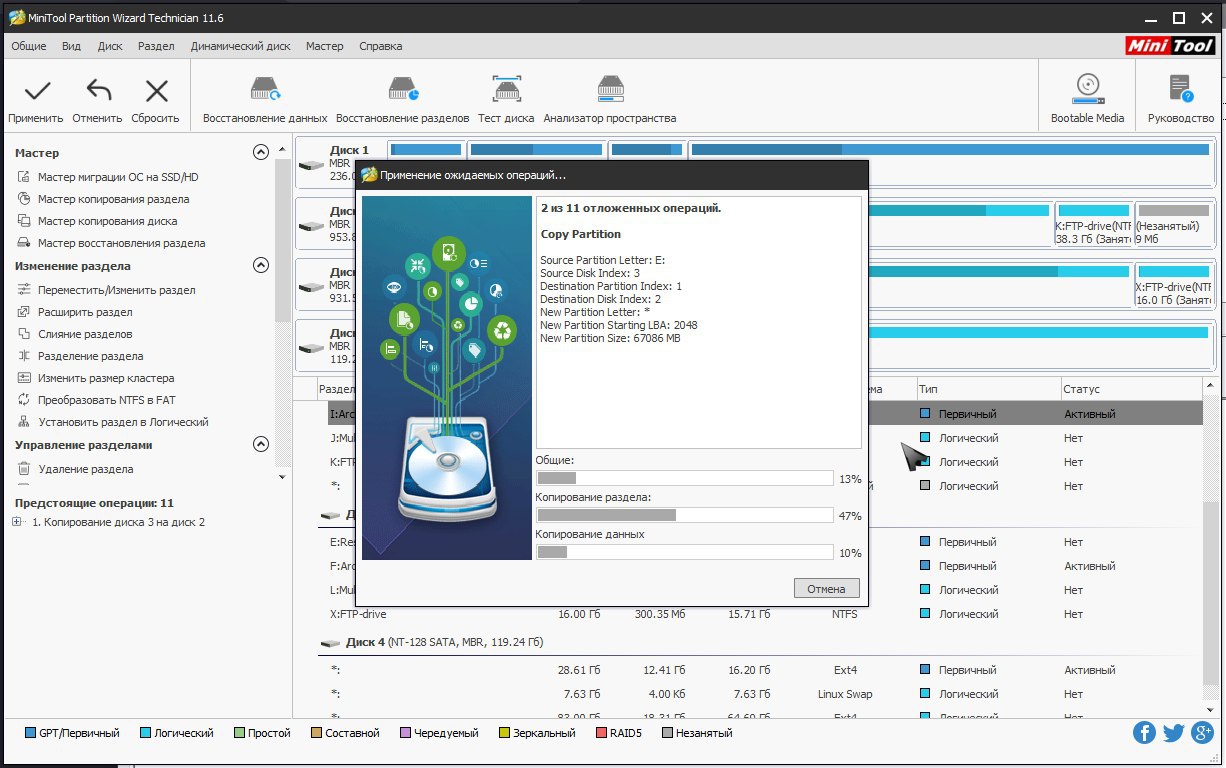The height and width of the screenshot is (768, 1226).
Task: Collapse the Управление разделами section
Action: click(x=261, y=445)
